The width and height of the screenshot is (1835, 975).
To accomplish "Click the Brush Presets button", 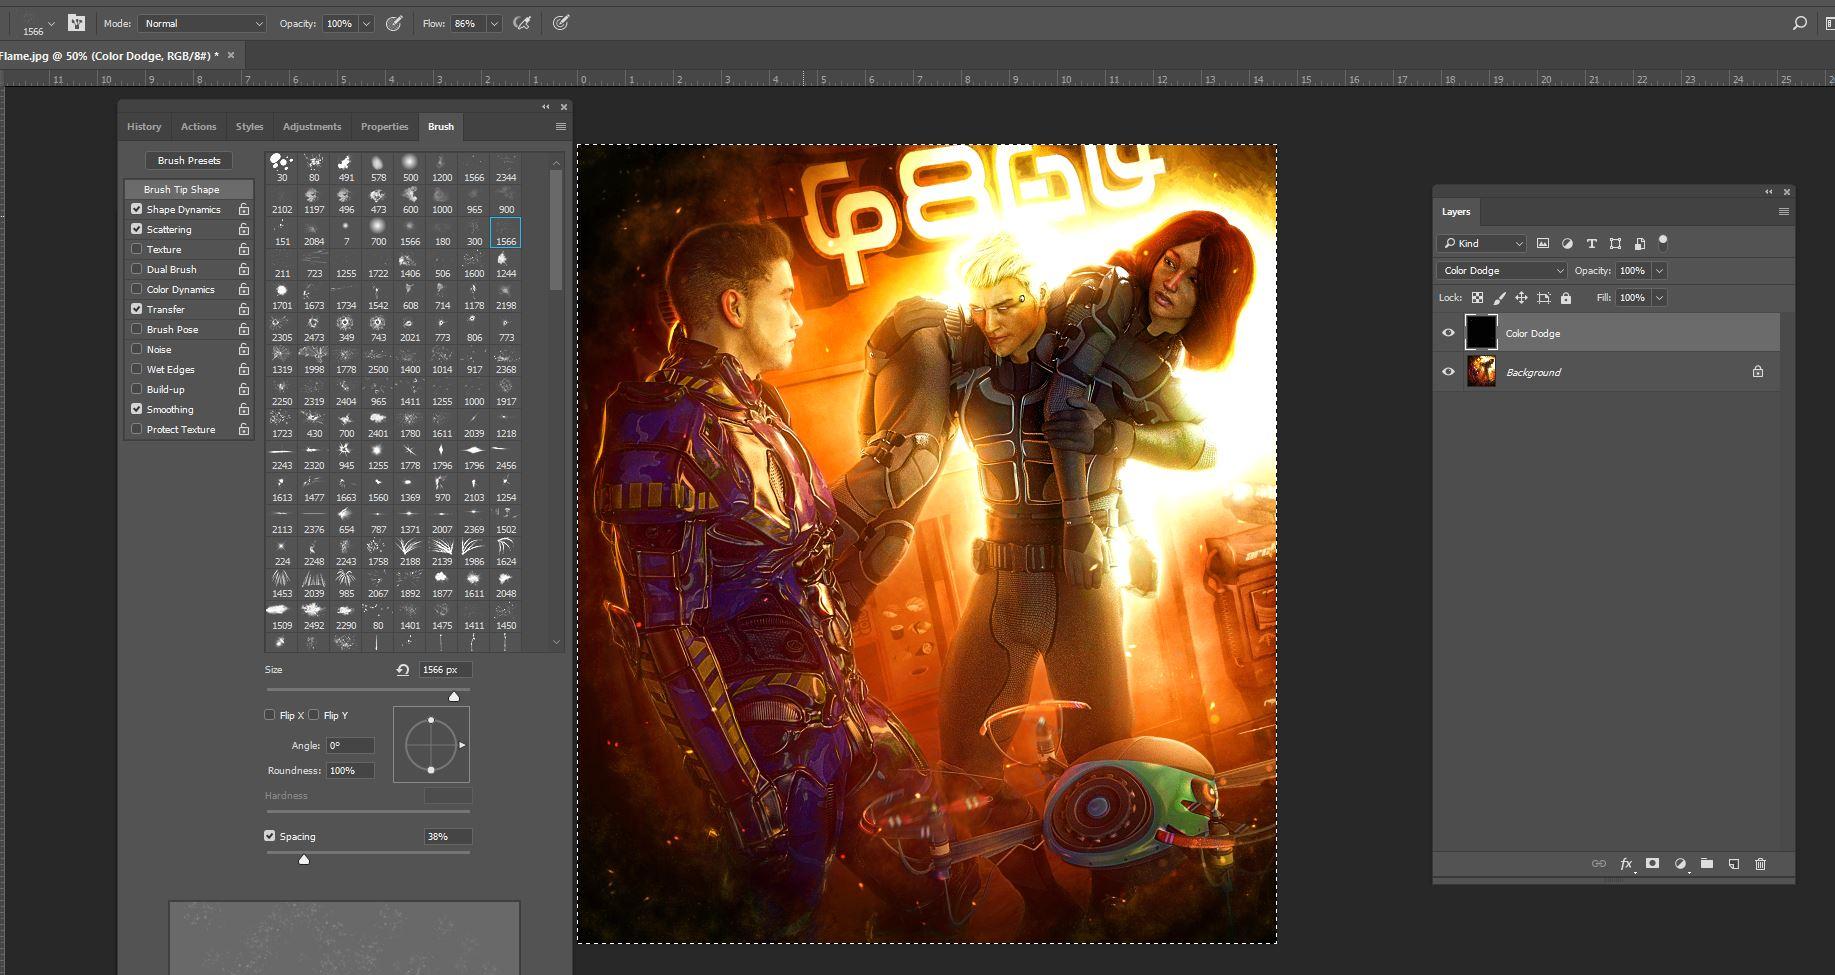I will coord(189,160).
